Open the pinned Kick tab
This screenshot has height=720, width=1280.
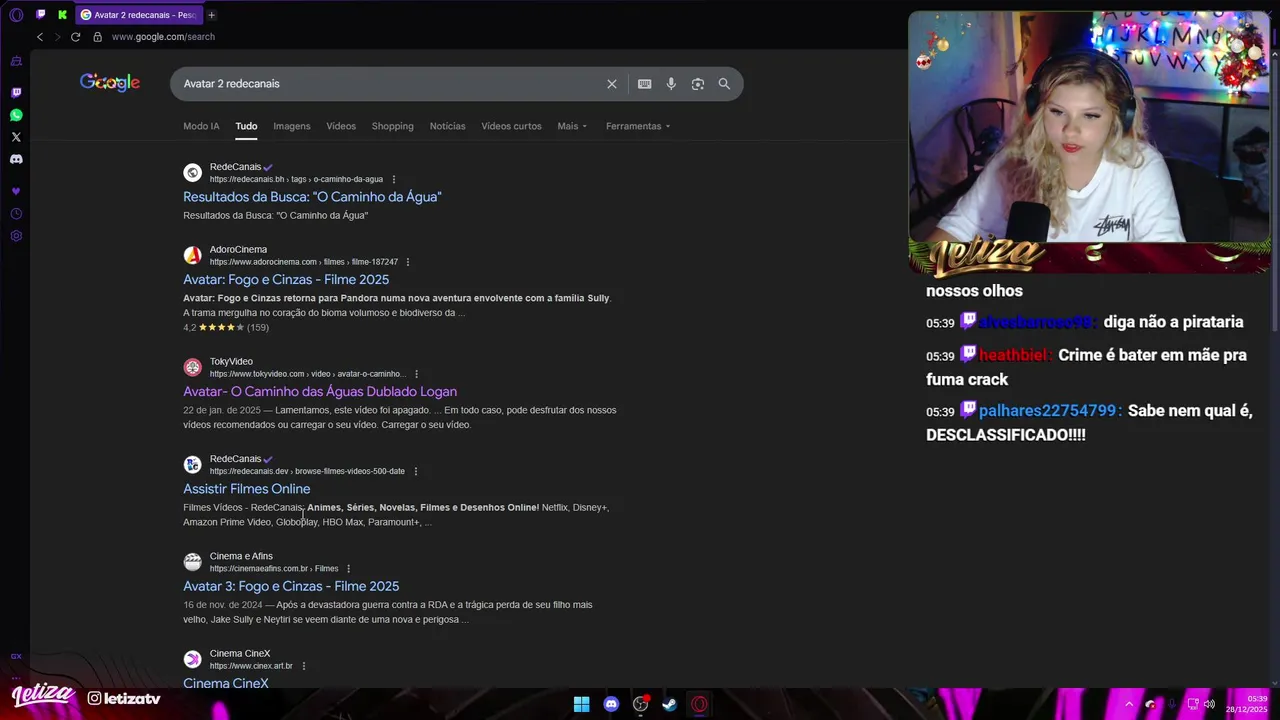tap(62, 15)
